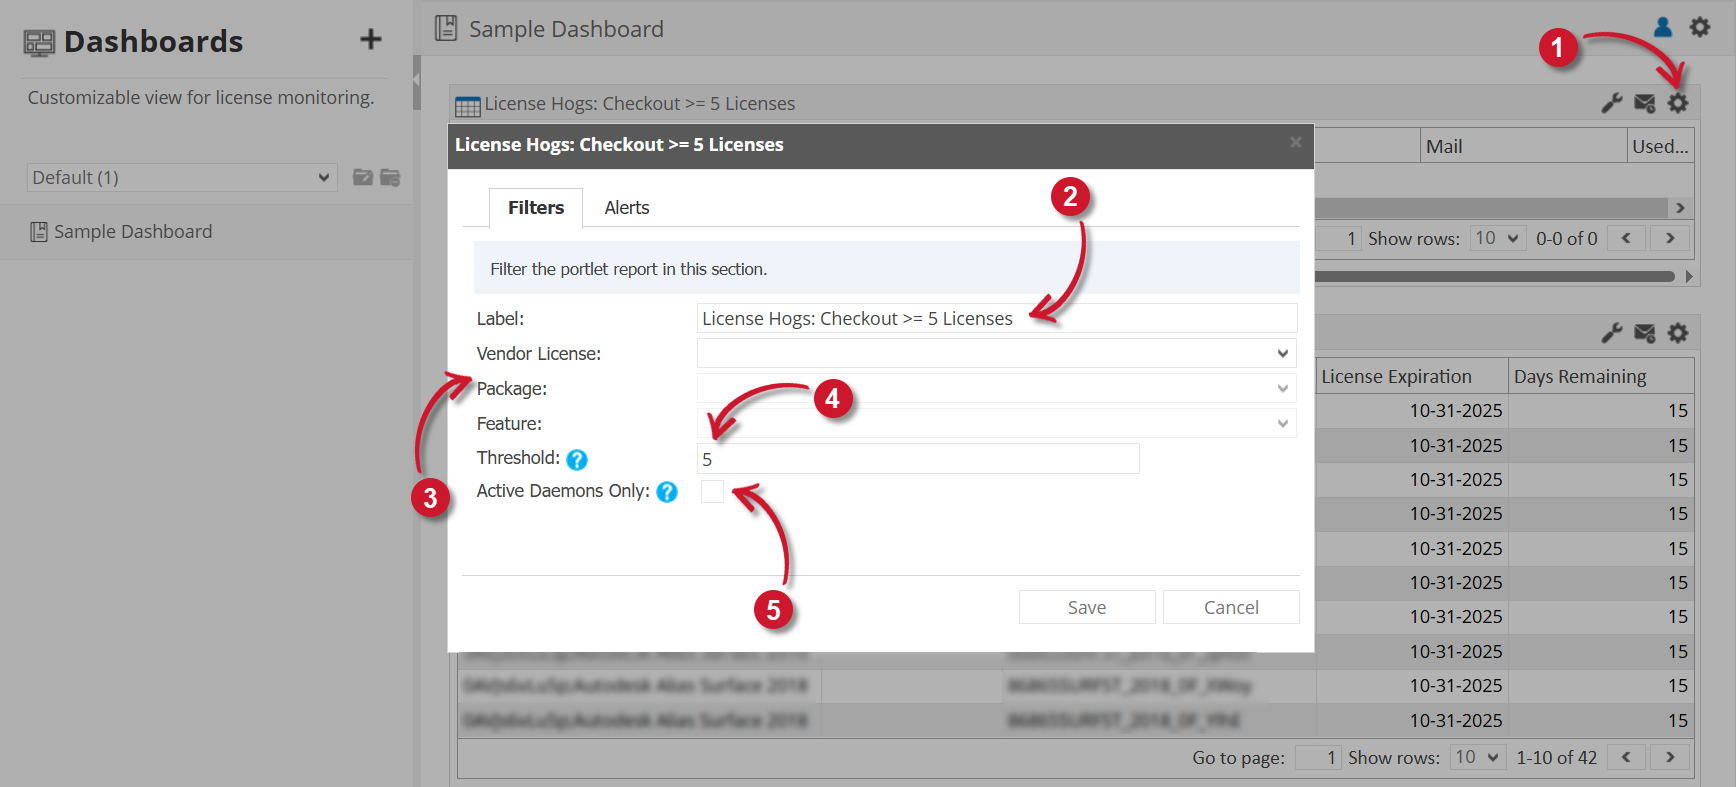Click scroll right arrow in upper table
The width and height of the screenshot is (1736, 787).
pyautogui.click(x=1680, y=208)
